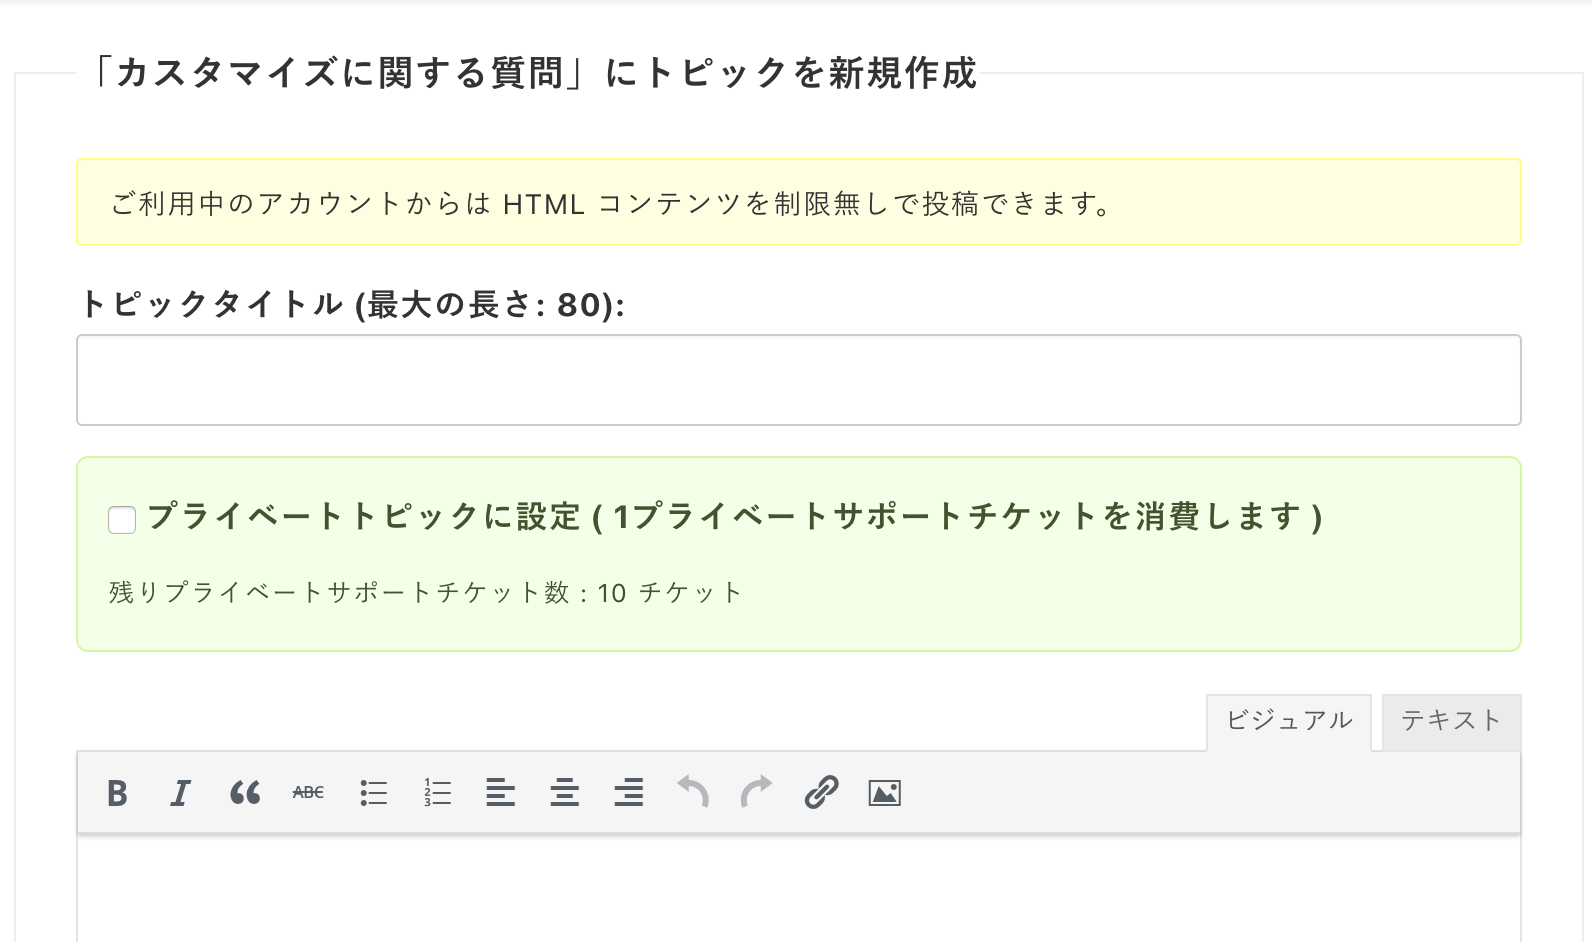Insert a blockquote
Viewport: 1592px width, 942px height.
[x=245, y=793]
